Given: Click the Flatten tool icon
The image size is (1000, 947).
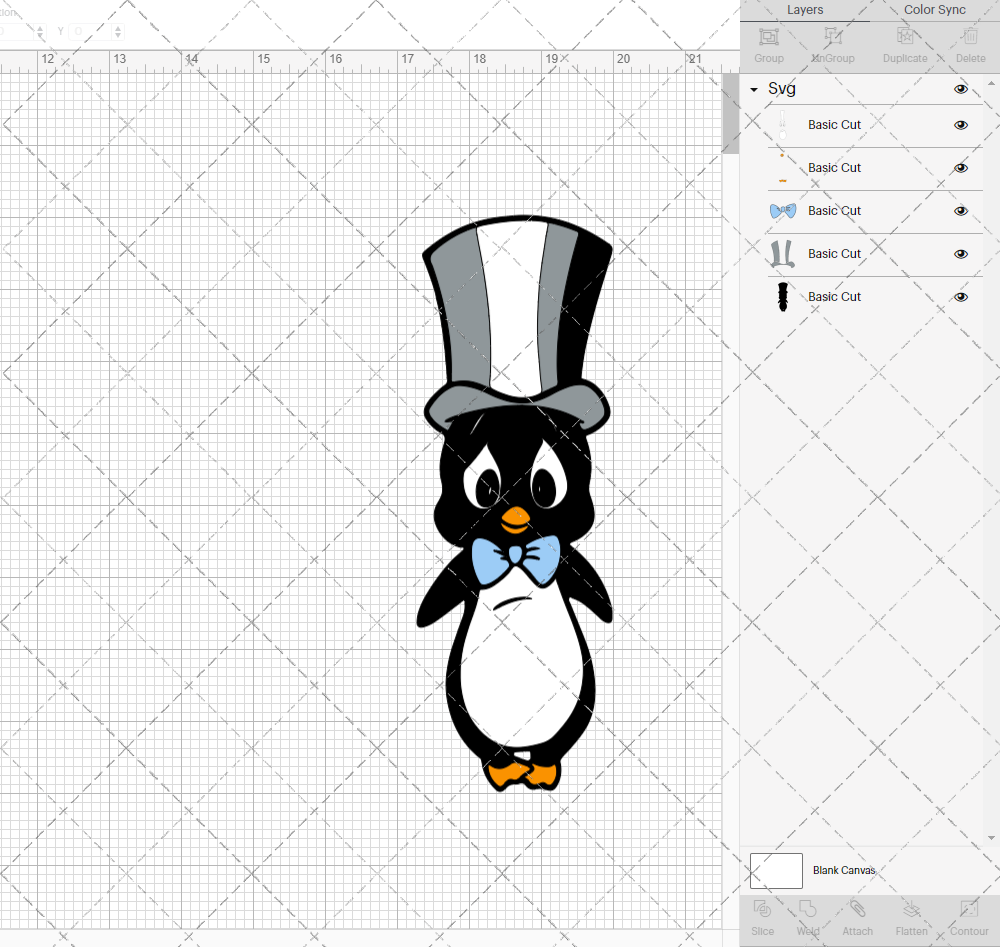Looking at the screenshot, I should point(911,909).
